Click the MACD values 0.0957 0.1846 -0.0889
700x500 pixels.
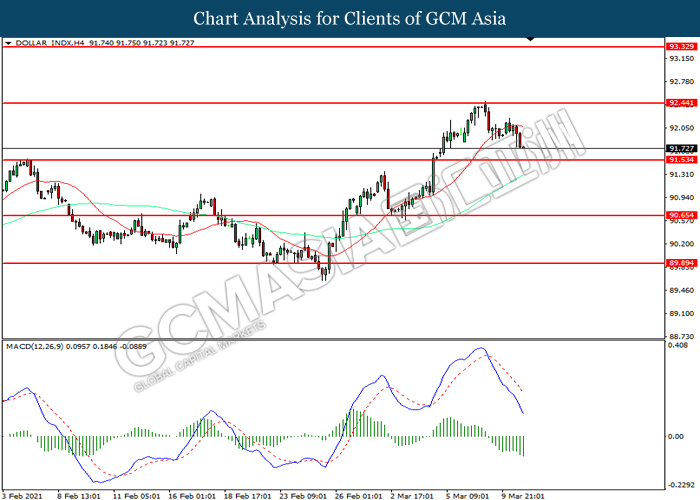pos(106,346)
